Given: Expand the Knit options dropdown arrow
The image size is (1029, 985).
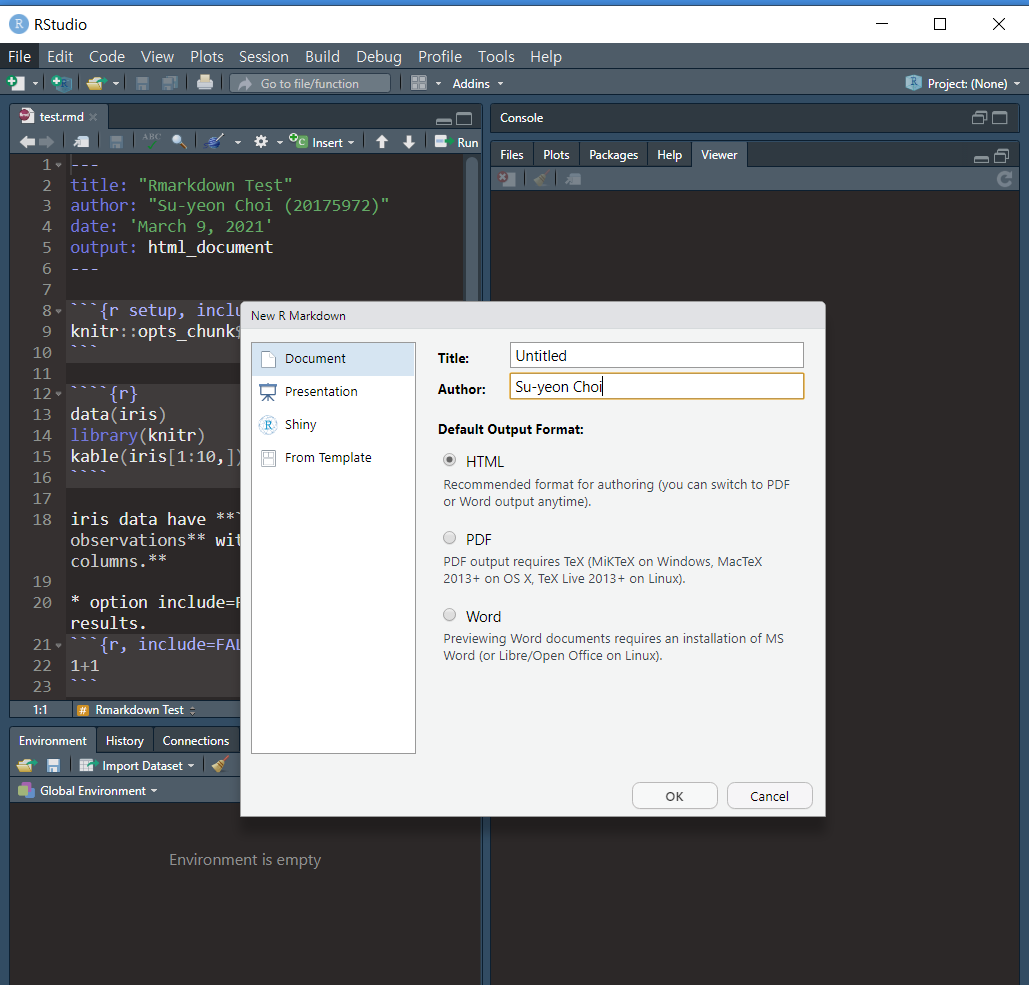Looking at the screenshot, I should pos(238,142).
